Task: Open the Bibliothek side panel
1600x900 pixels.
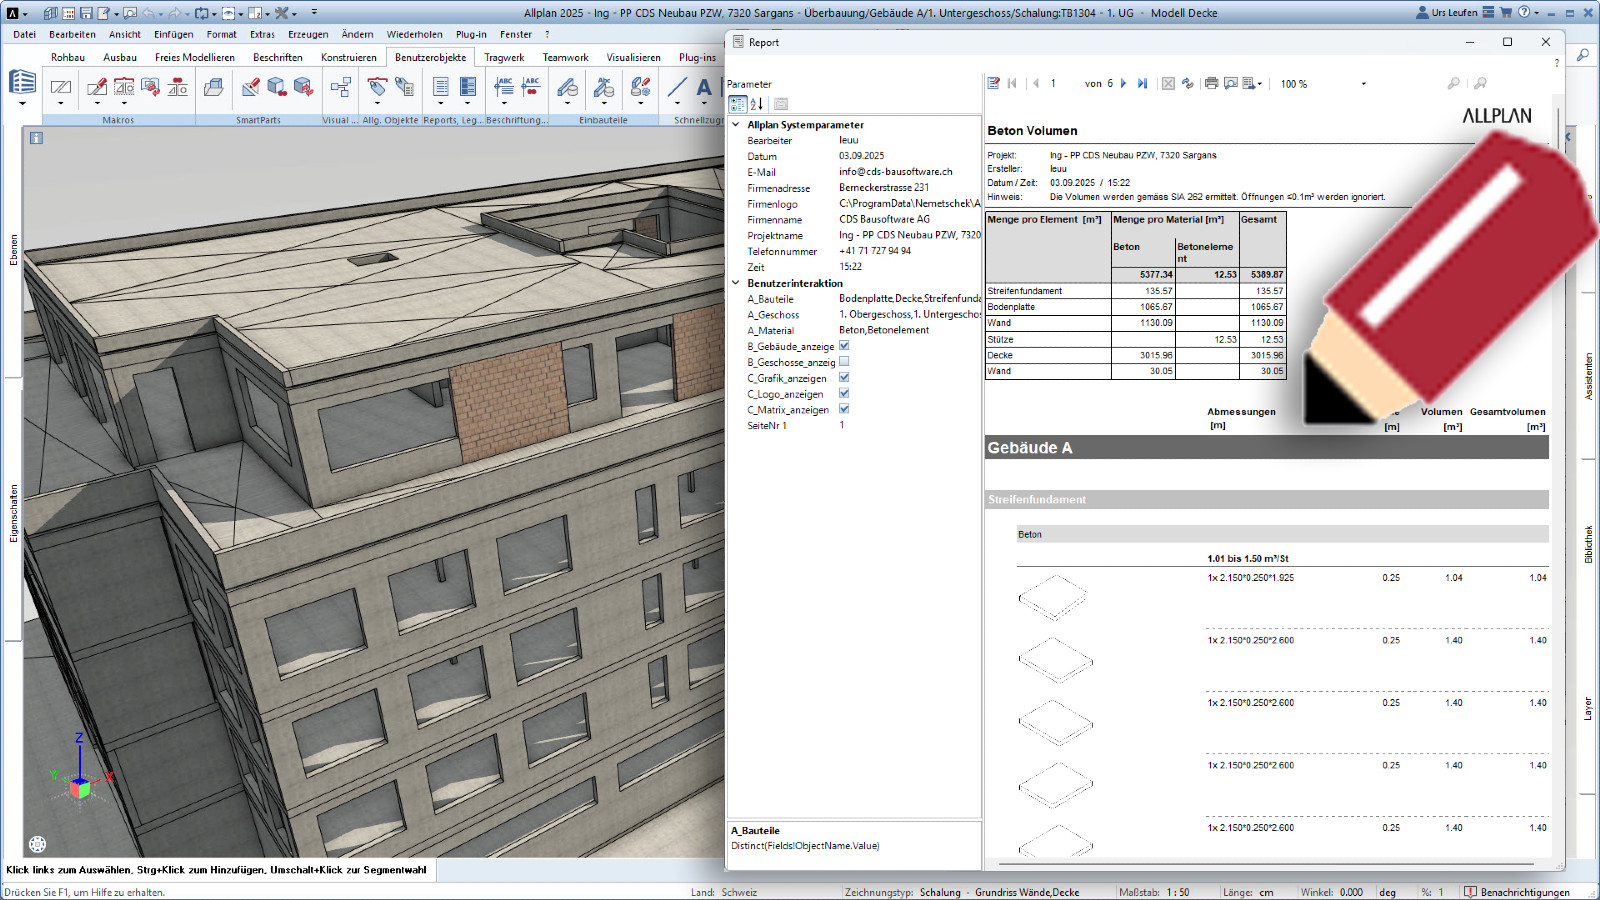Action: (x=1588, y=544)
